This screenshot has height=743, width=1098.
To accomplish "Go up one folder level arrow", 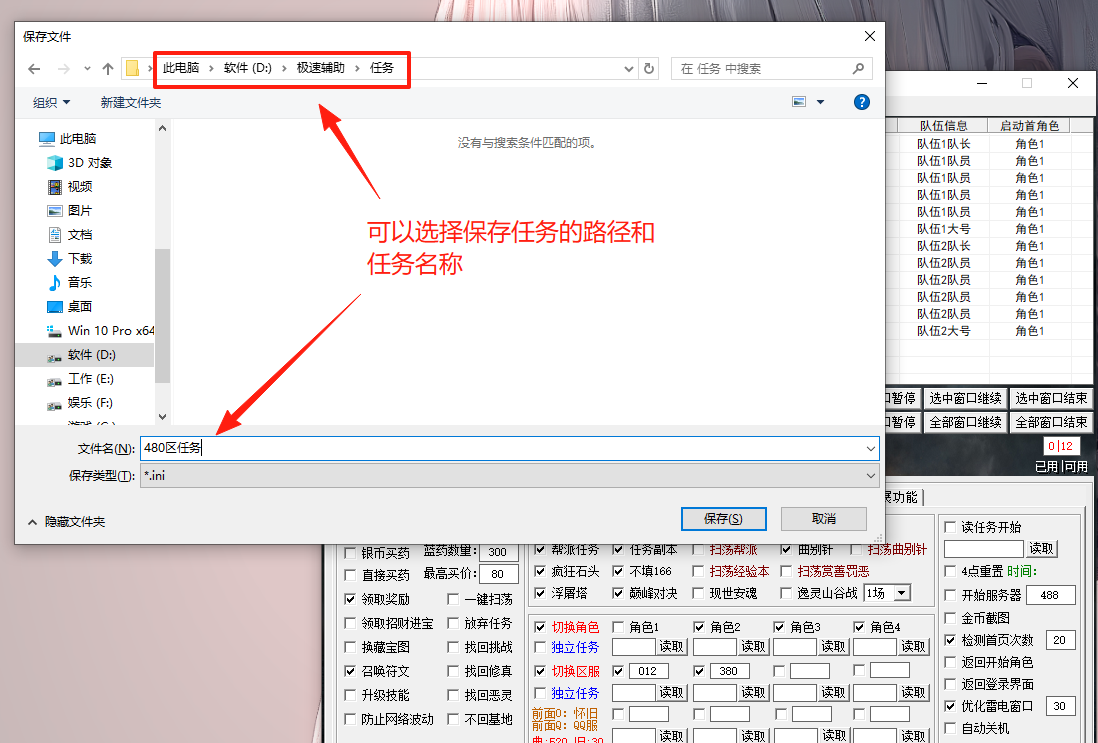I will (x=108, y=69).
